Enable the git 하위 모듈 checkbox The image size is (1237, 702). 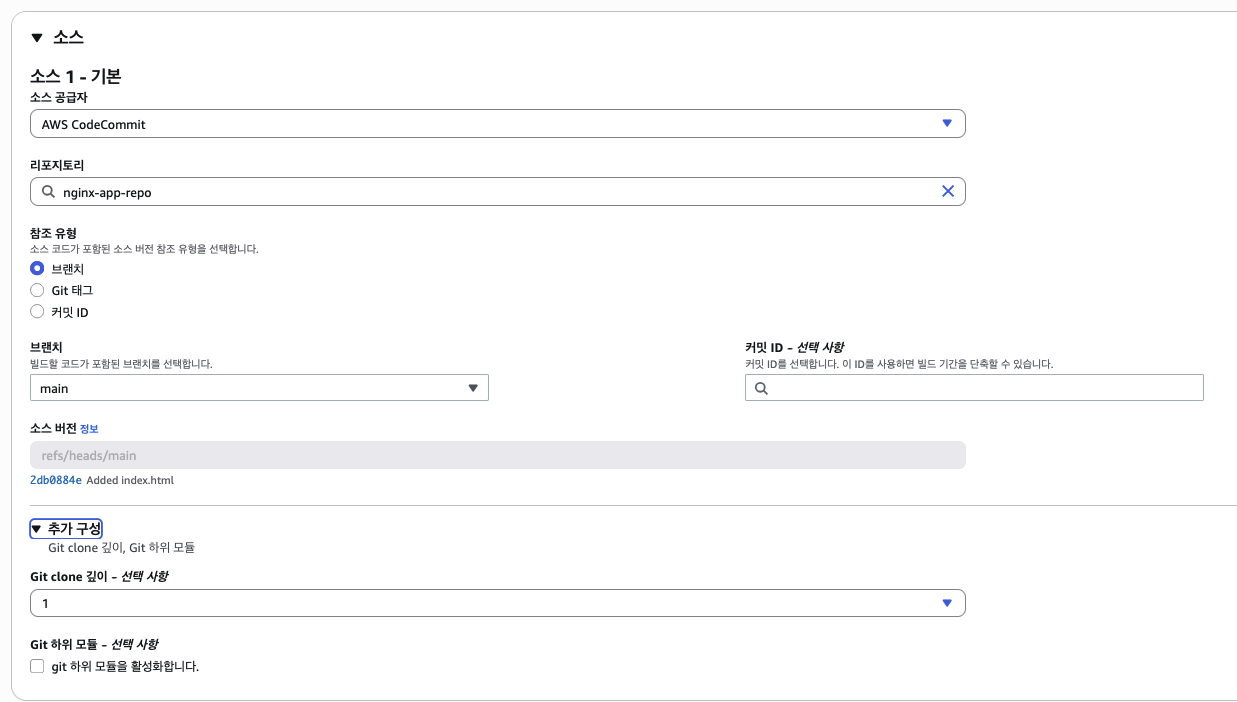point(37,666)
